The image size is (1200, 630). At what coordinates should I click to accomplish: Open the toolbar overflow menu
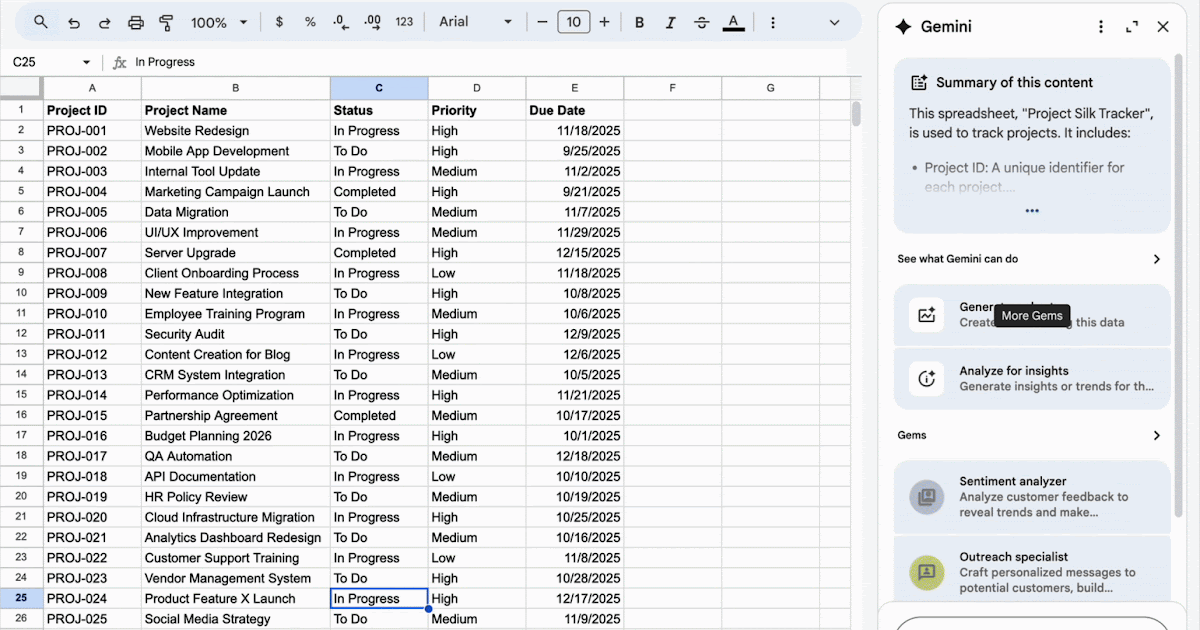pyautogui.click(x=773, y=20)
